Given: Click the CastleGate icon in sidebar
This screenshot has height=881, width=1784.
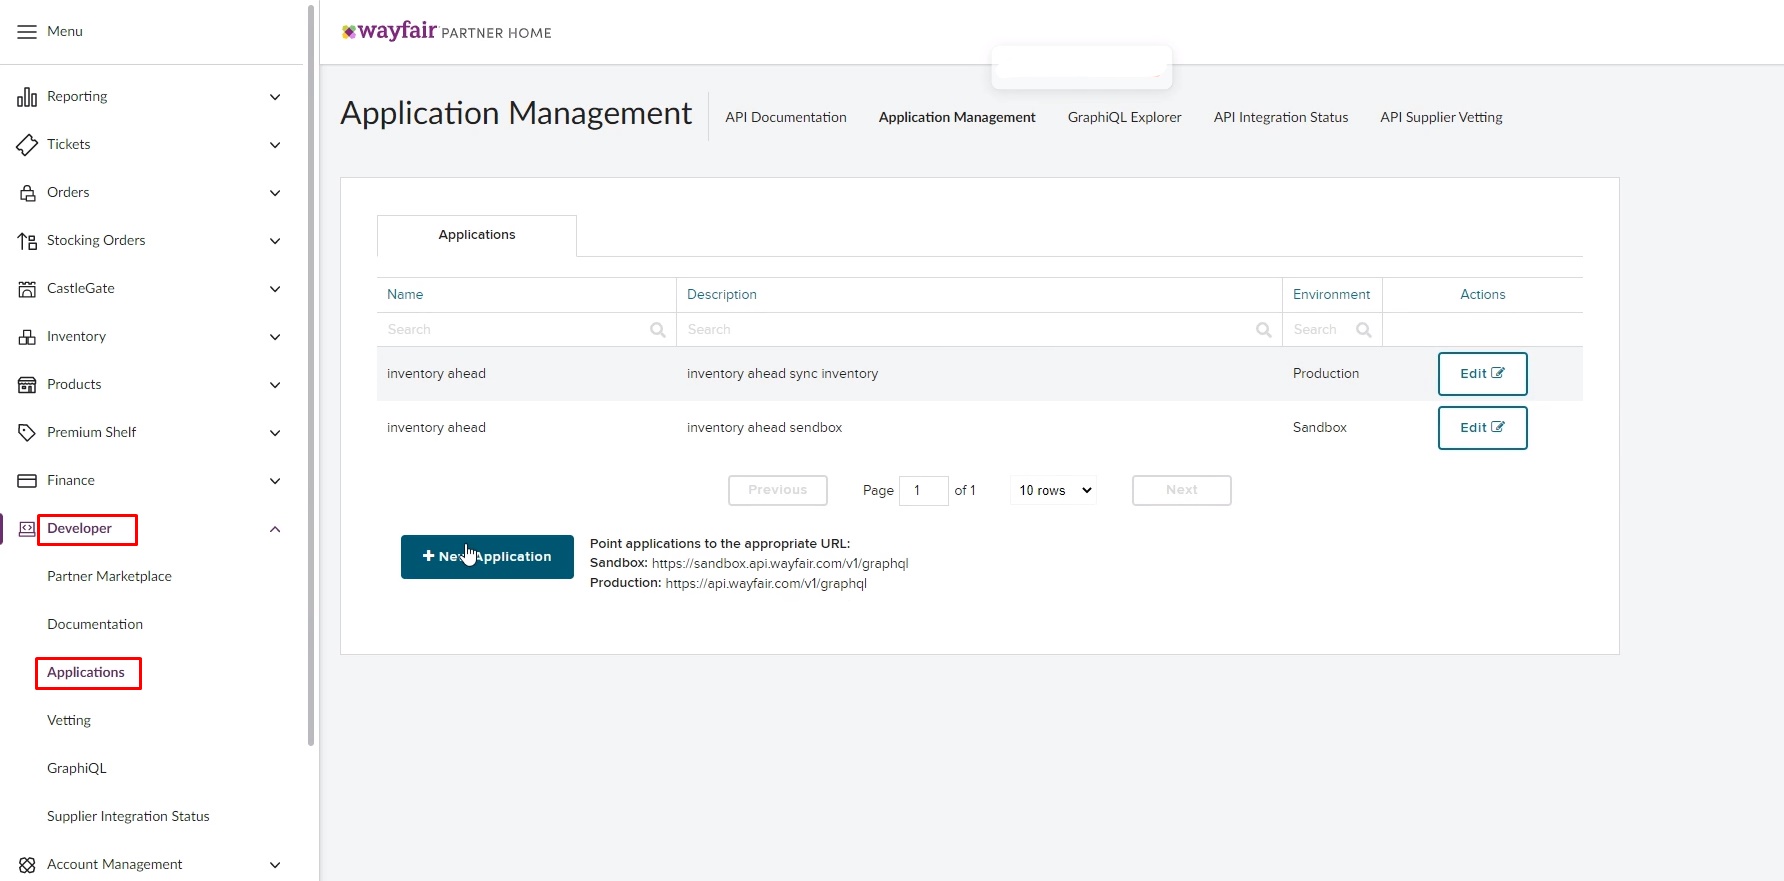Looking at the screenshot, I should pos(27,289).
